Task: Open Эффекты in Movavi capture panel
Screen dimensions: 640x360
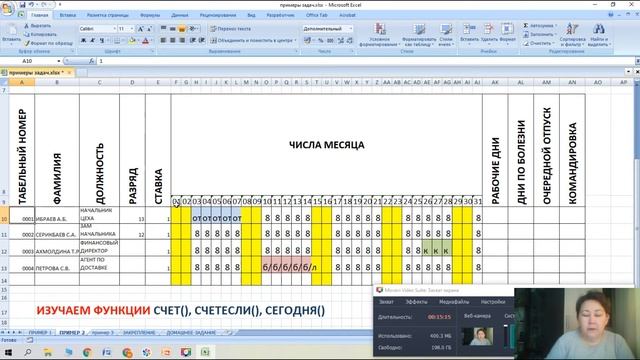Action: point(416,302)
